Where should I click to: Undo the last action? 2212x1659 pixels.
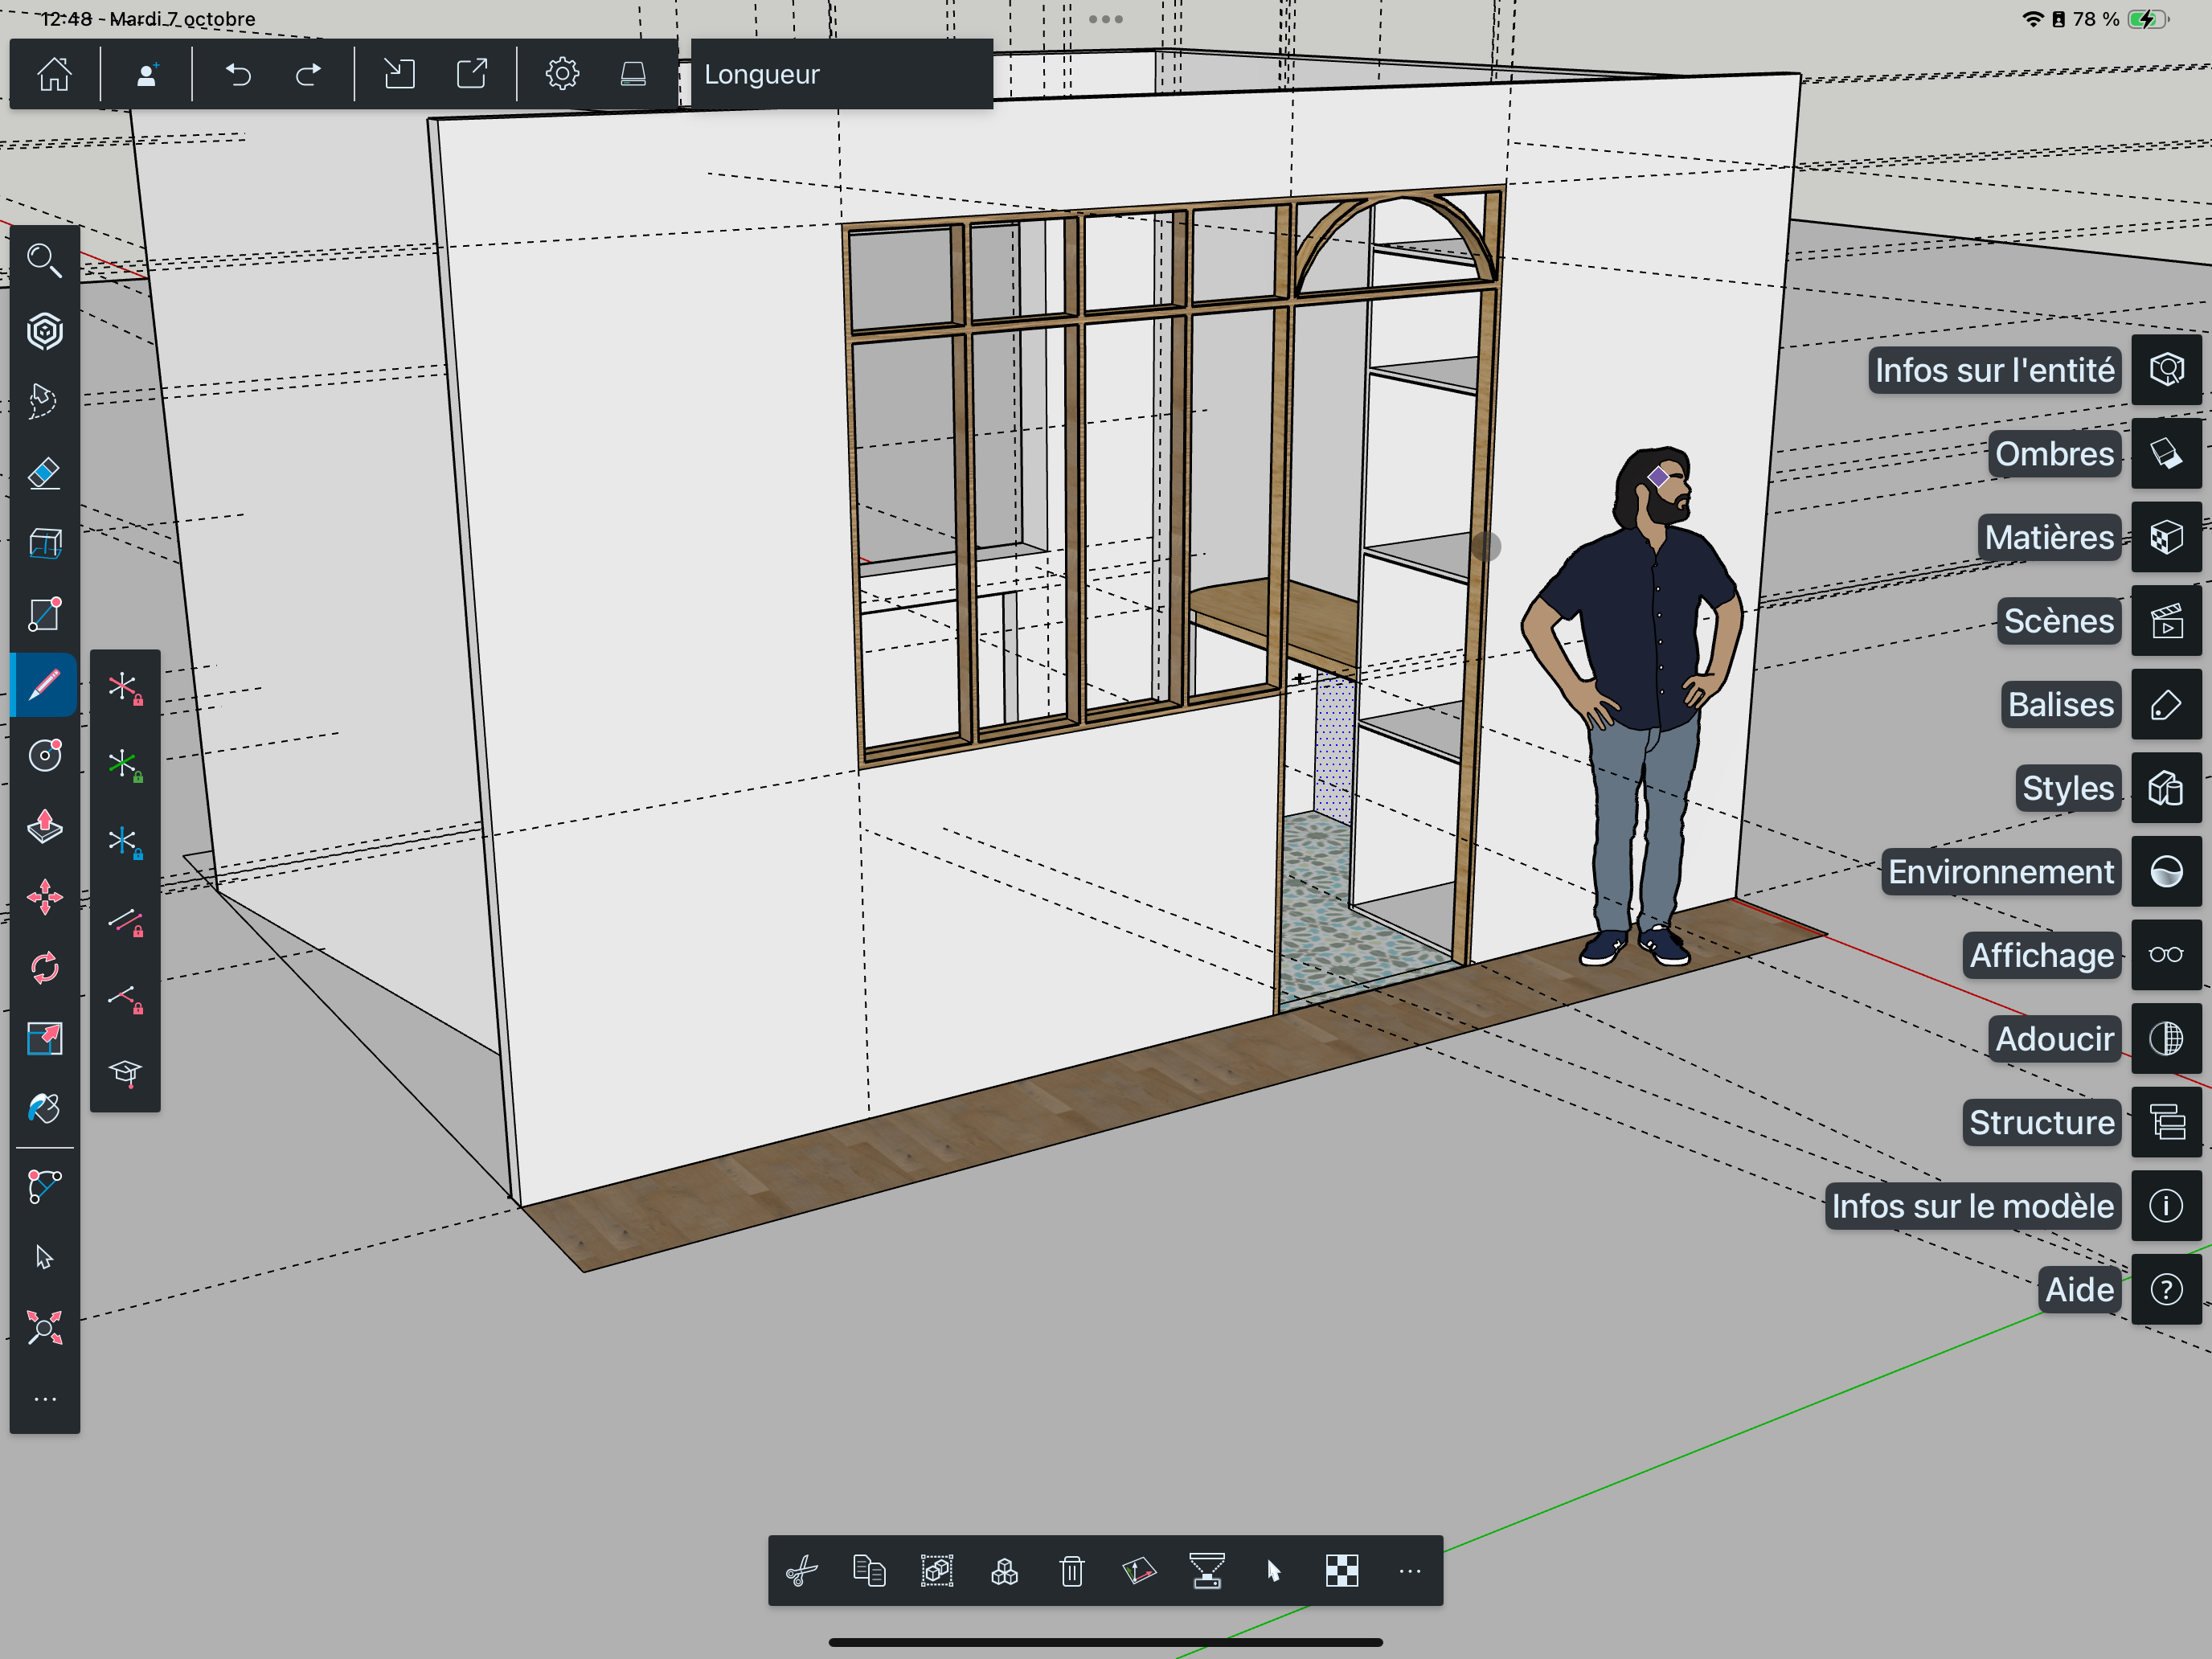tap(238, 74)
